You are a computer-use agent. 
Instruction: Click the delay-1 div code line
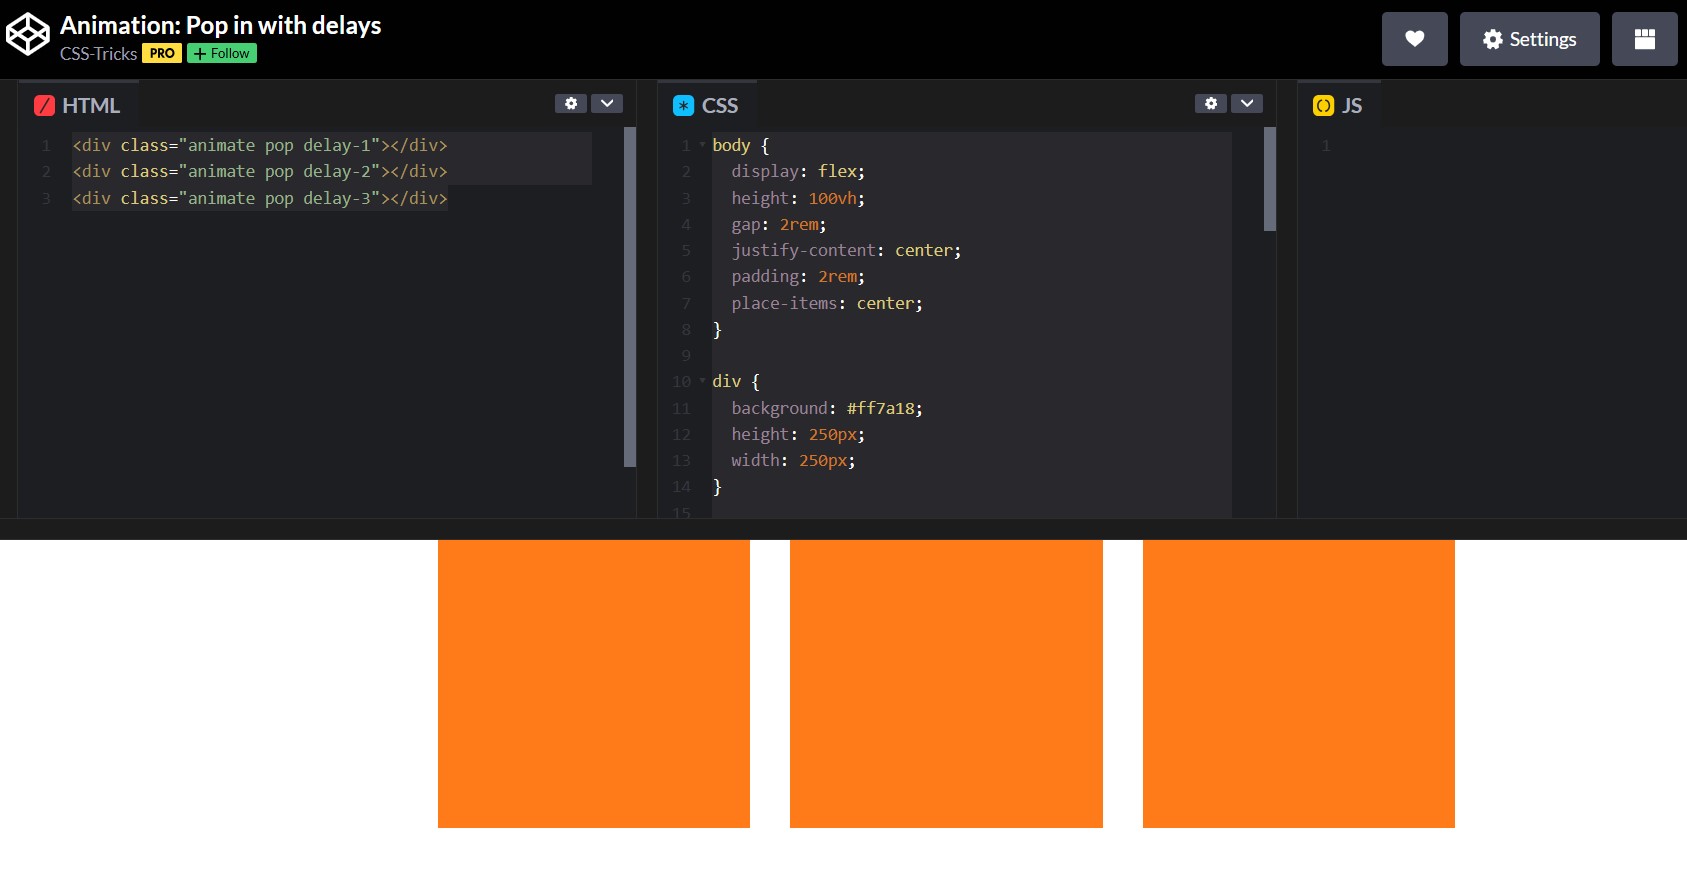260,145
